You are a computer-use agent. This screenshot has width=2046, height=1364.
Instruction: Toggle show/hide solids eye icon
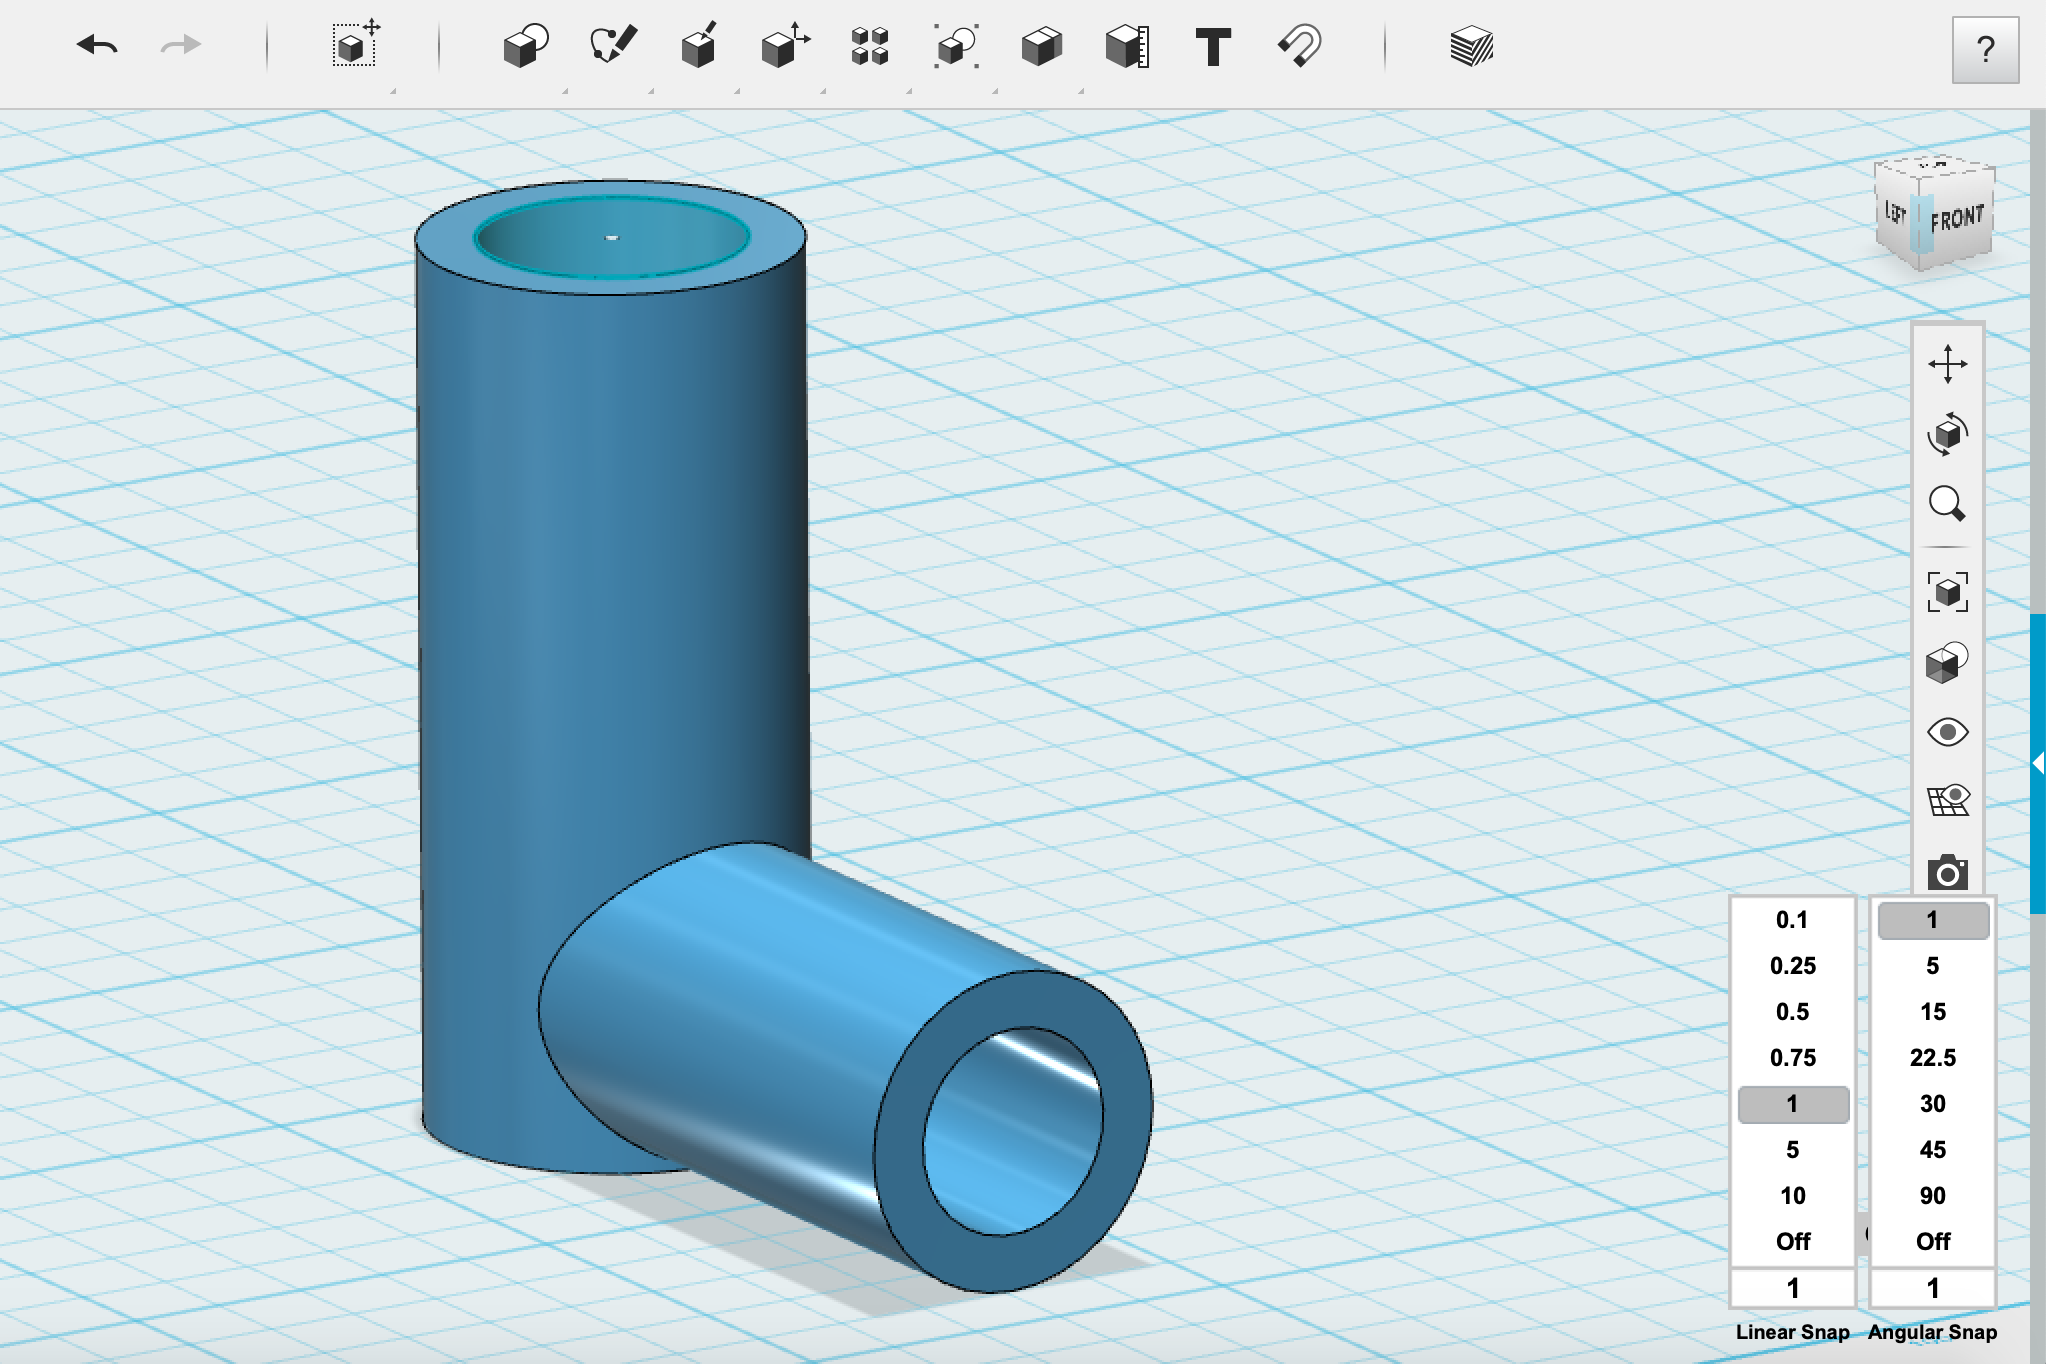(x=1947, y=732)
